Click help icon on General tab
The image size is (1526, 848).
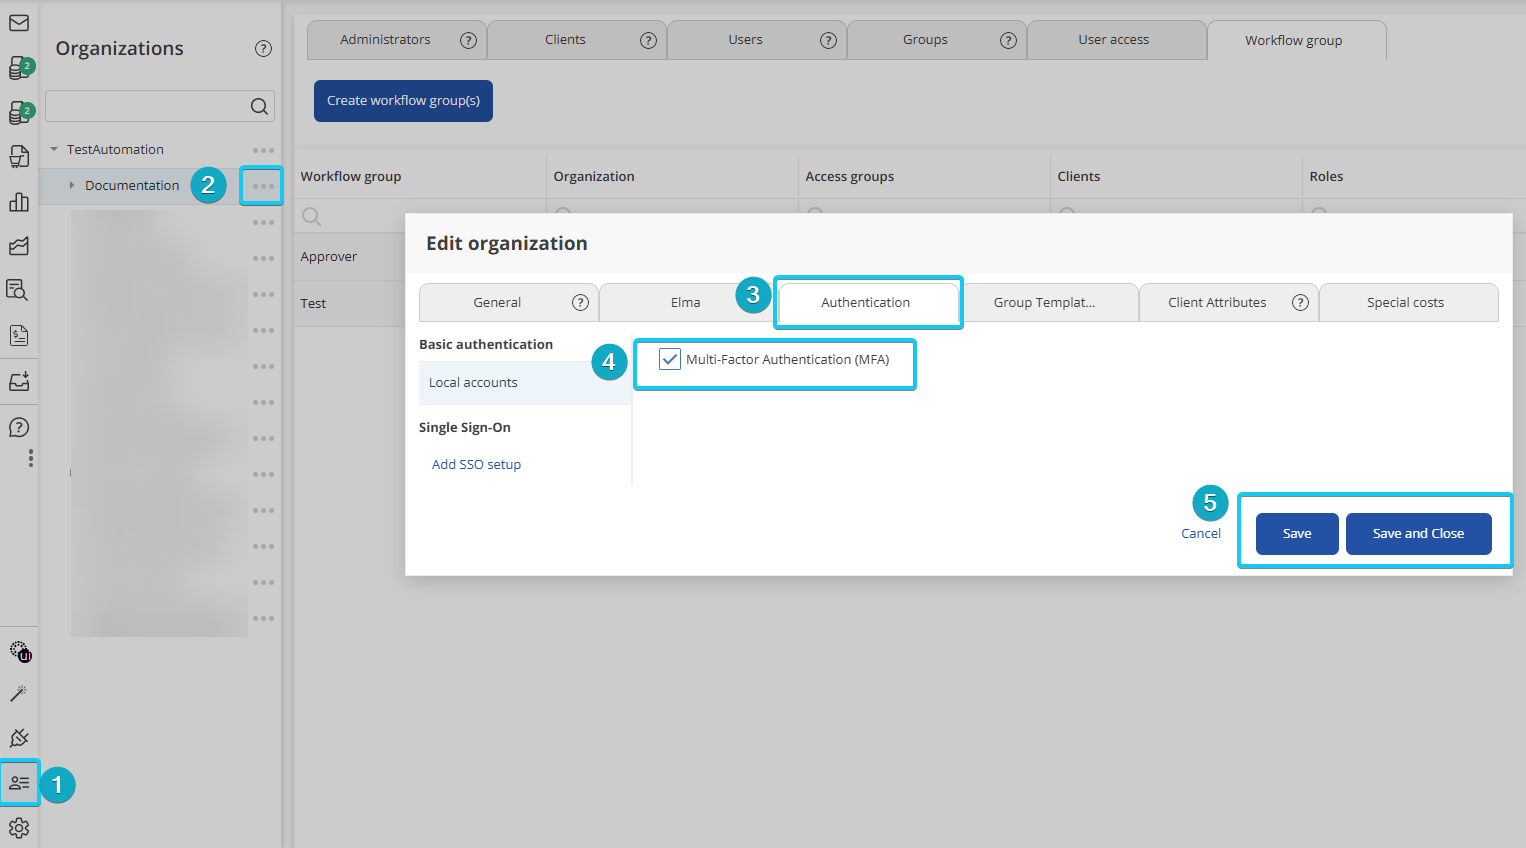580,302
